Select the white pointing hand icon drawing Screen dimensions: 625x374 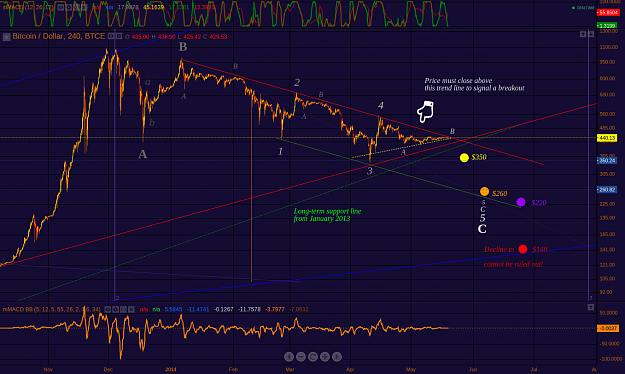pos(425,111)
